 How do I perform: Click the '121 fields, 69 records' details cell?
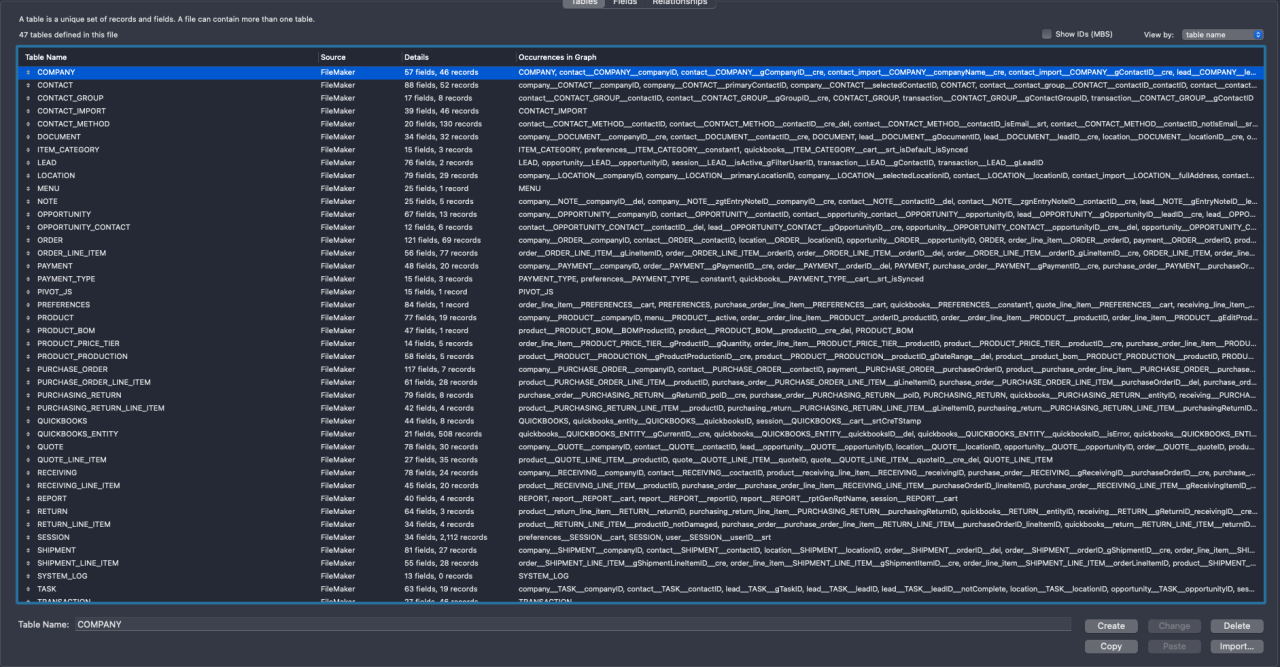442,240
